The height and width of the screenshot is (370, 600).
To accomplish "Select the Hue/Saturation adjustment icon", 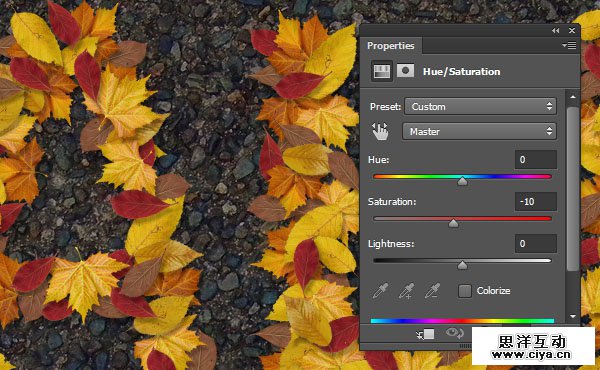I will click(382, 71).
